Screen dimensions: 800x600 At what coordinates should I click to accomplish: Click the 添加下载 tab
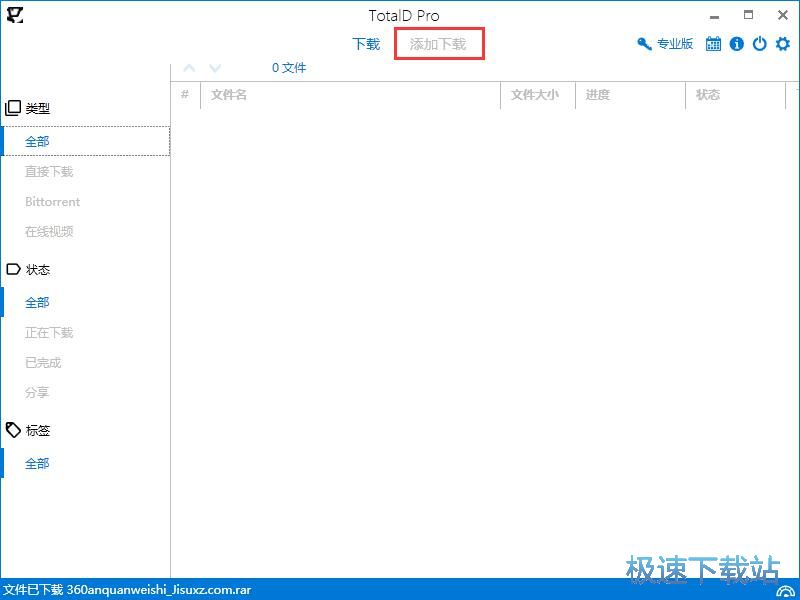click(x=438, y=44)
